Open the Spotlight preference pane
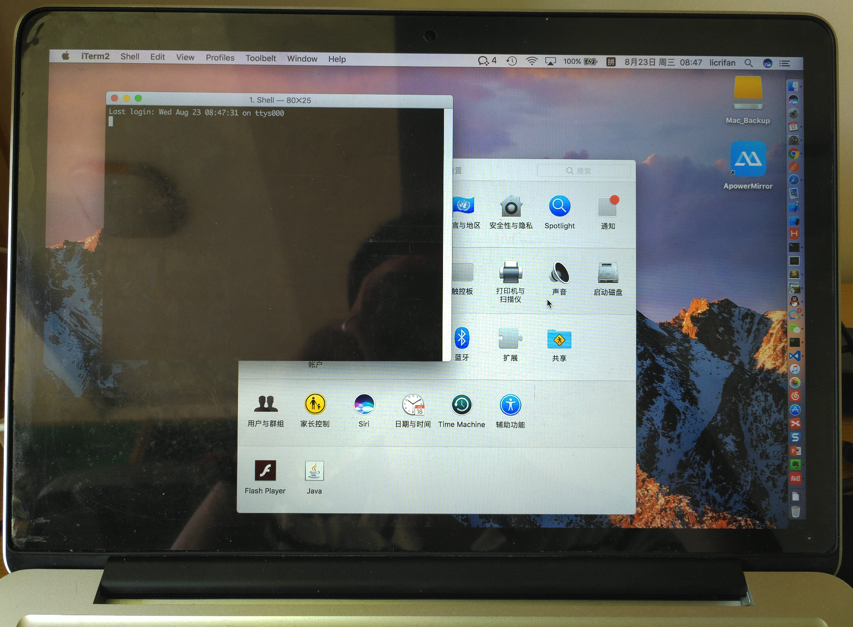The height and width of the screenshot is (627, 853). 559,213
